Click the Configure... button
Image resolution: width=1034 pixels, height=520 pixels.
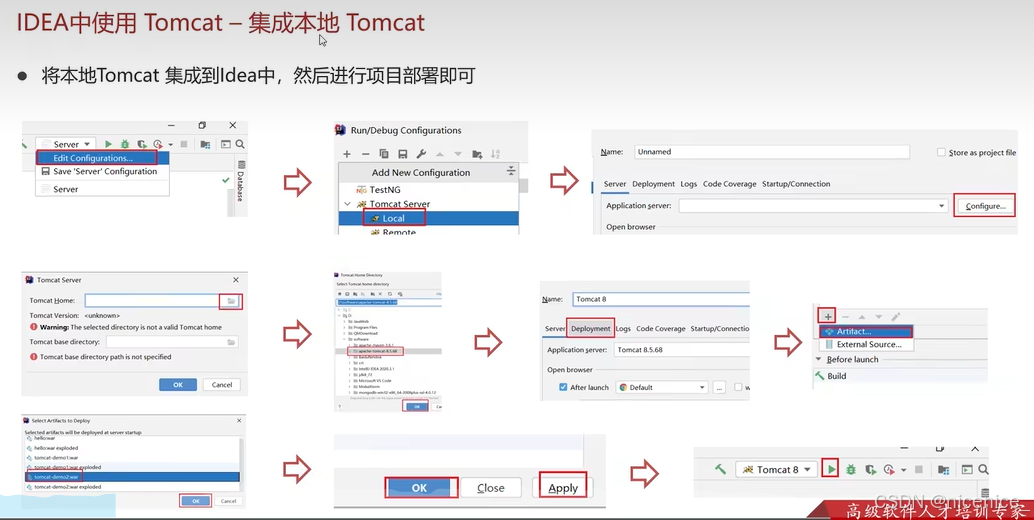point(985,206)
